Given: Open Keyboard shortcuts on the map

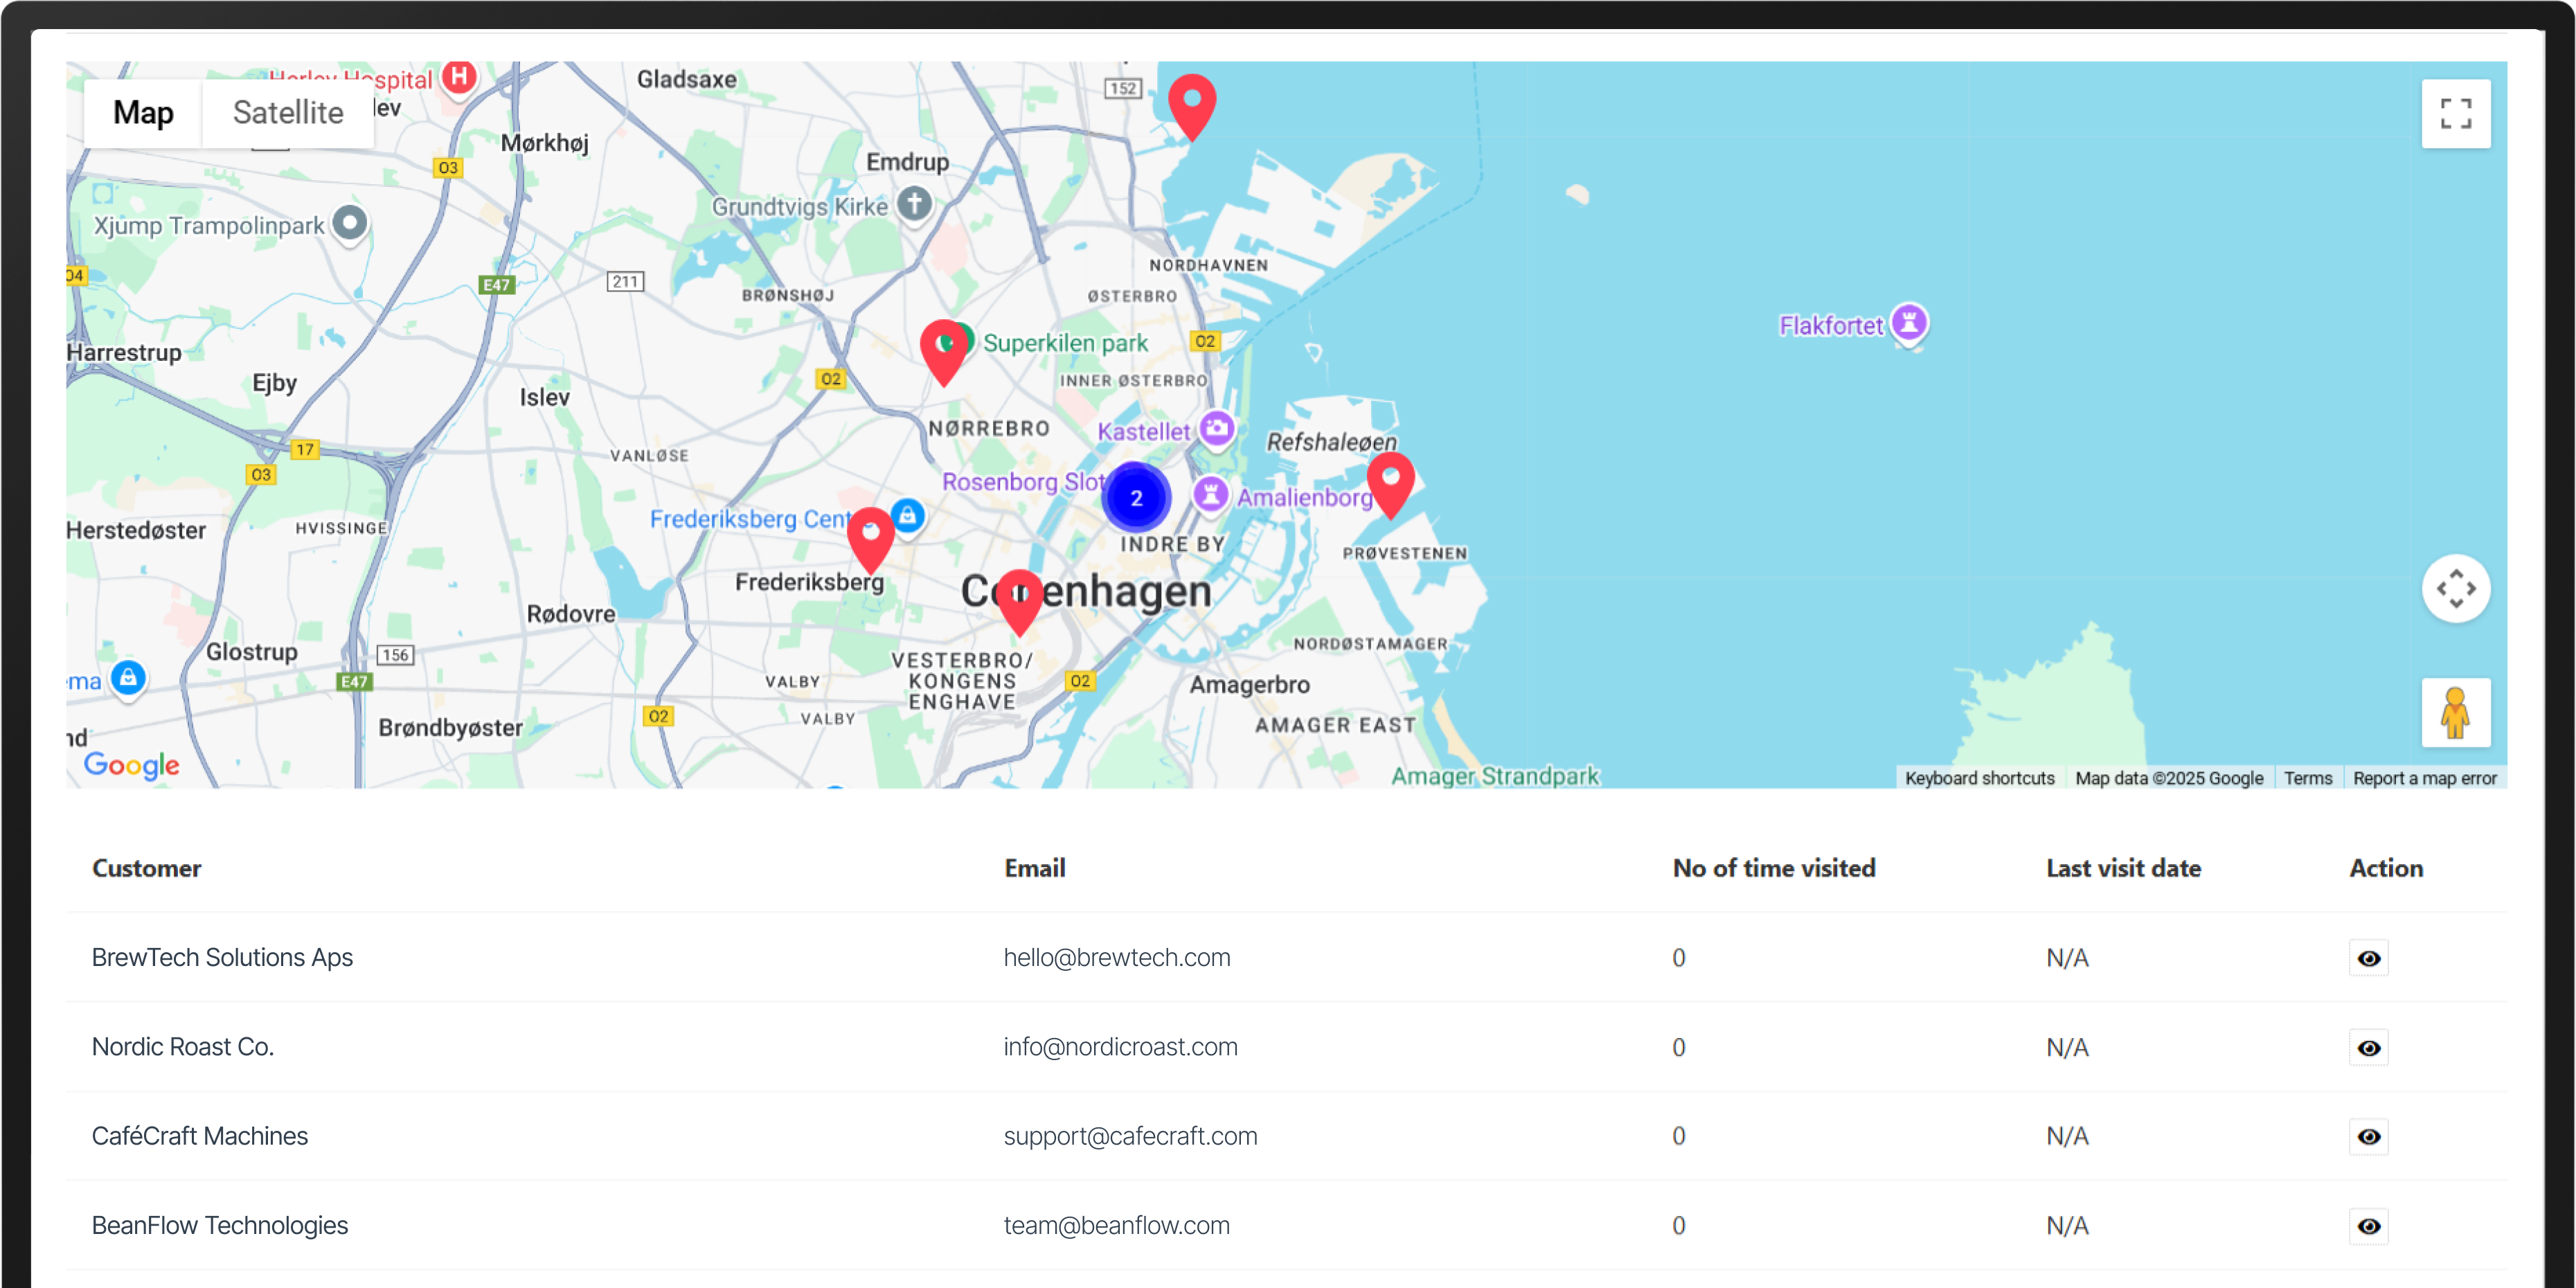Looking at the screenshot, I should click(x=1979, y=778).
